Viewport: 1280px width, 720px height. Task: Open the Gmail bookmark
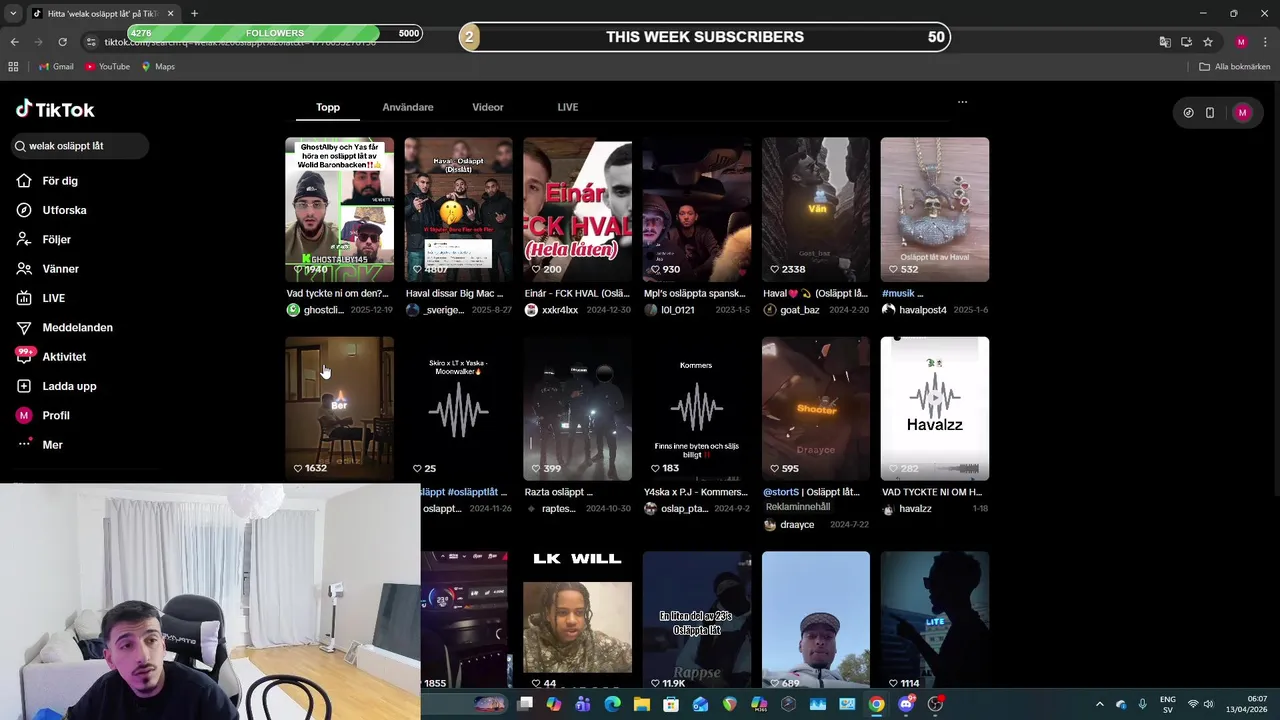pos(56,67)
